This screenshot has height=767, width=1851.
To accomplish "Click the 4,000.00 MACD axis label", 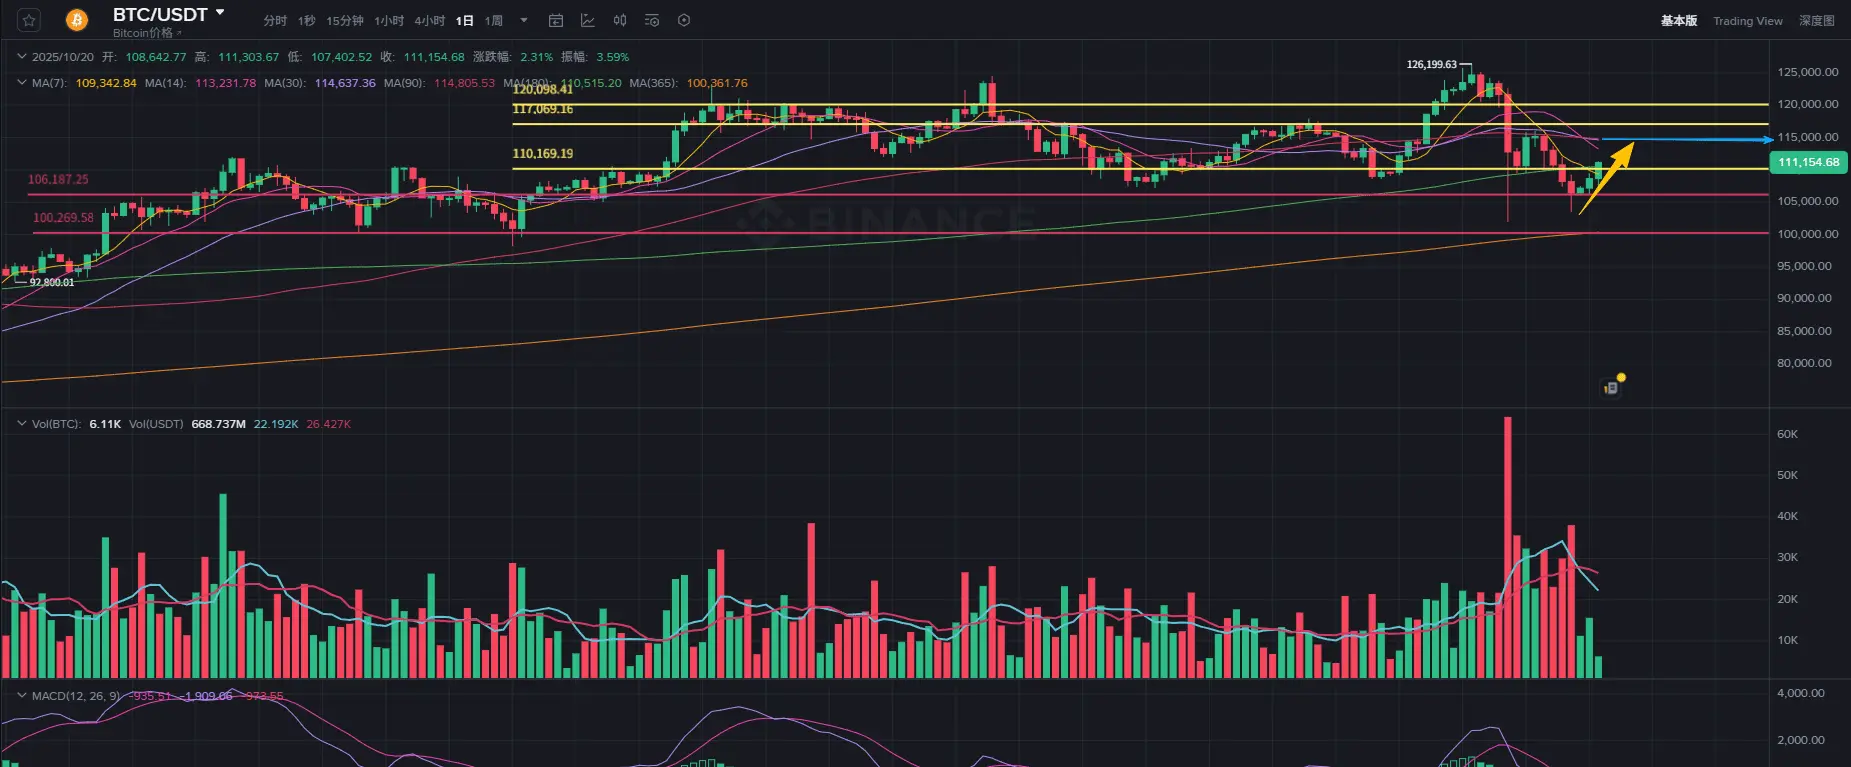I will [1801, 693].
